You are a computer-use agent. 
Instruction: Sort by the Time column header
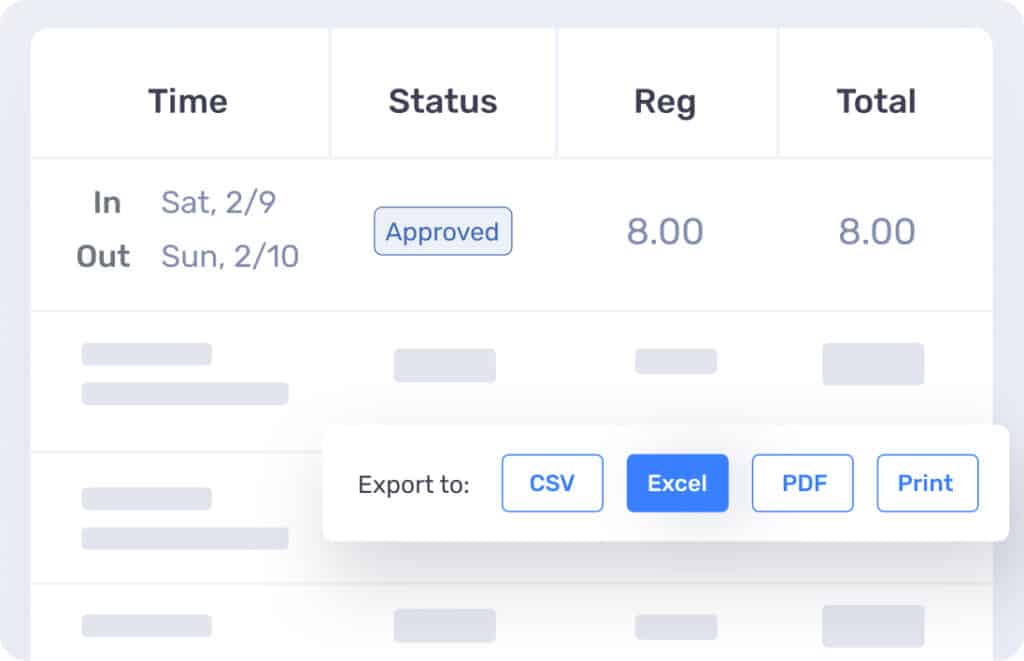[x=188, y=101]
